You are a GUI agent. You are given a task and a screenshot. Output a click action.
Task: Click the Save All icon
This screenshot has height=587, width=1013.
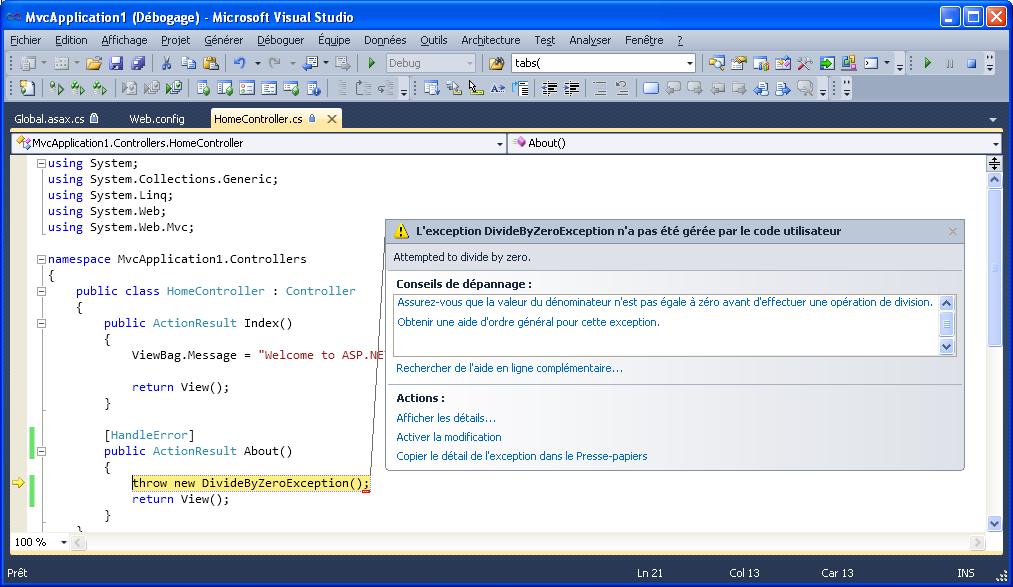(x=138, y=63)
